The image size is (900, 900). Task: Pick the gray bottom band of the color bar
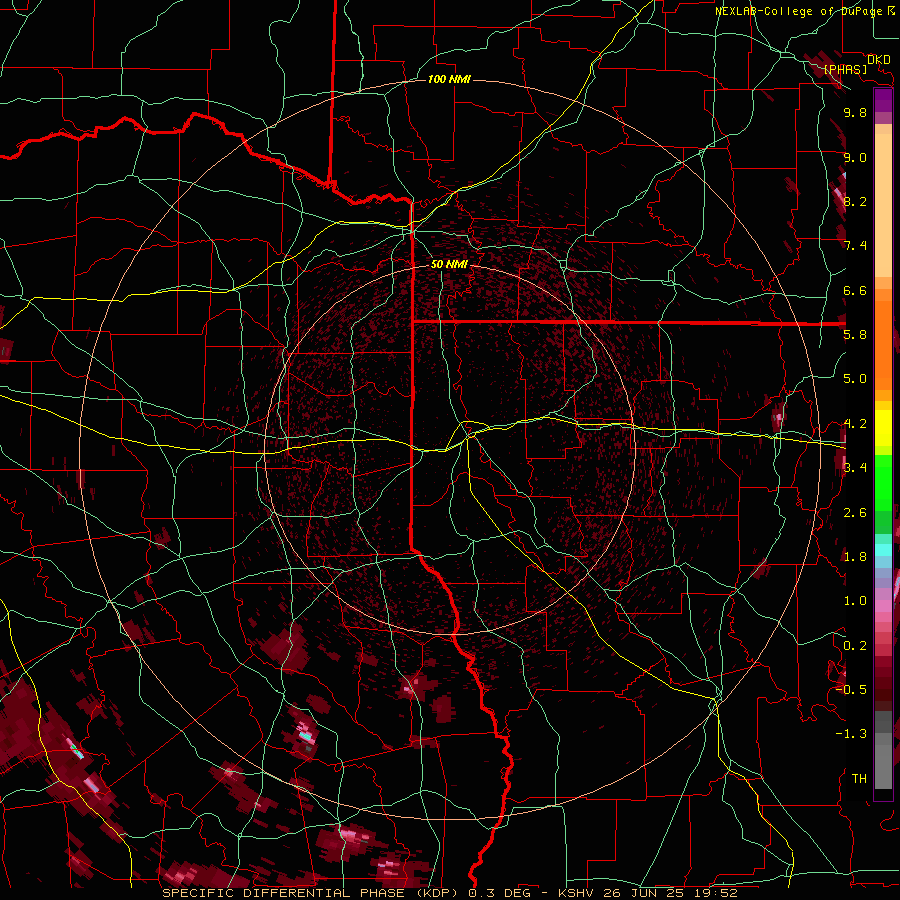(x=883, y=763)
